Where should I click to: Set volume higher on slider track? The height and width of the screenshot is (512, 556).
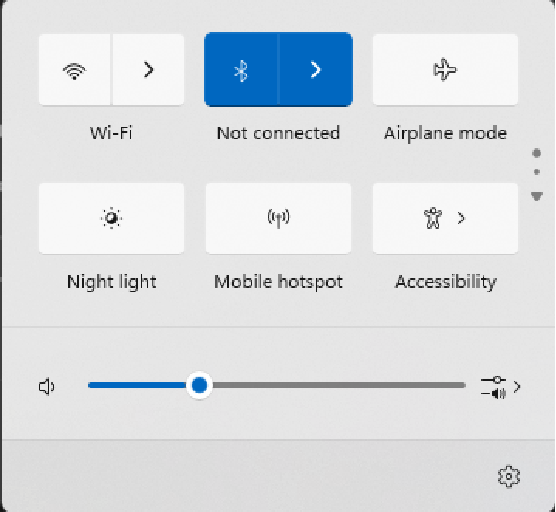coord(339,385)
